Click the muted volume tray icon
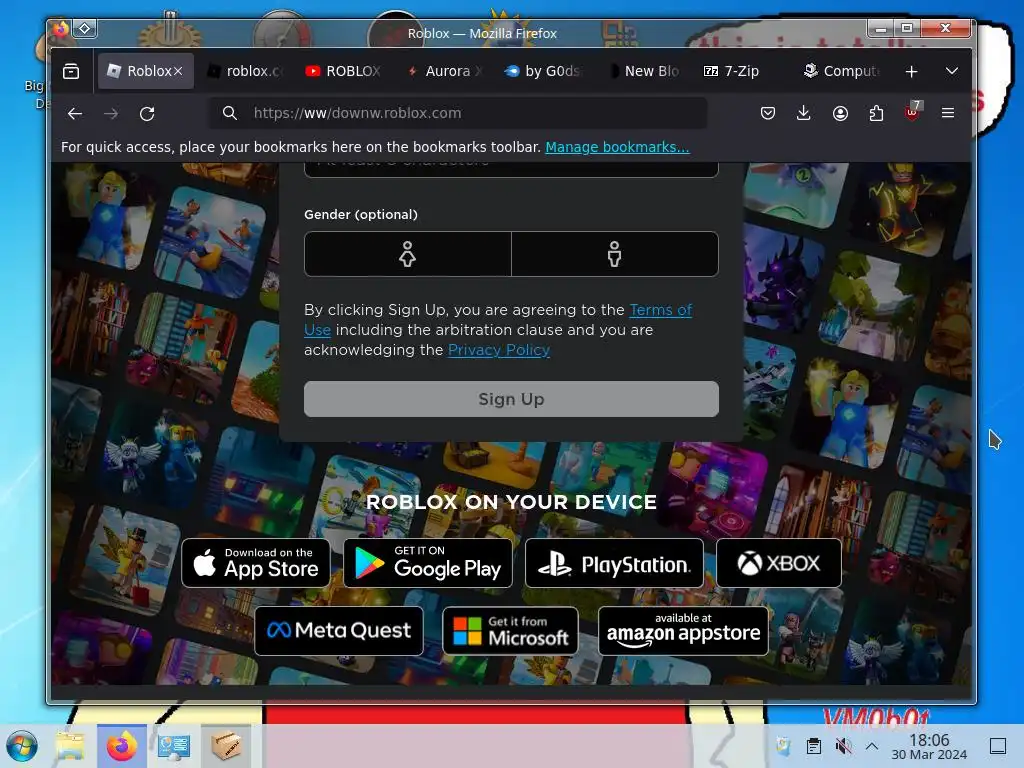This screenshot has width=1024, height=768. point(843,746)
